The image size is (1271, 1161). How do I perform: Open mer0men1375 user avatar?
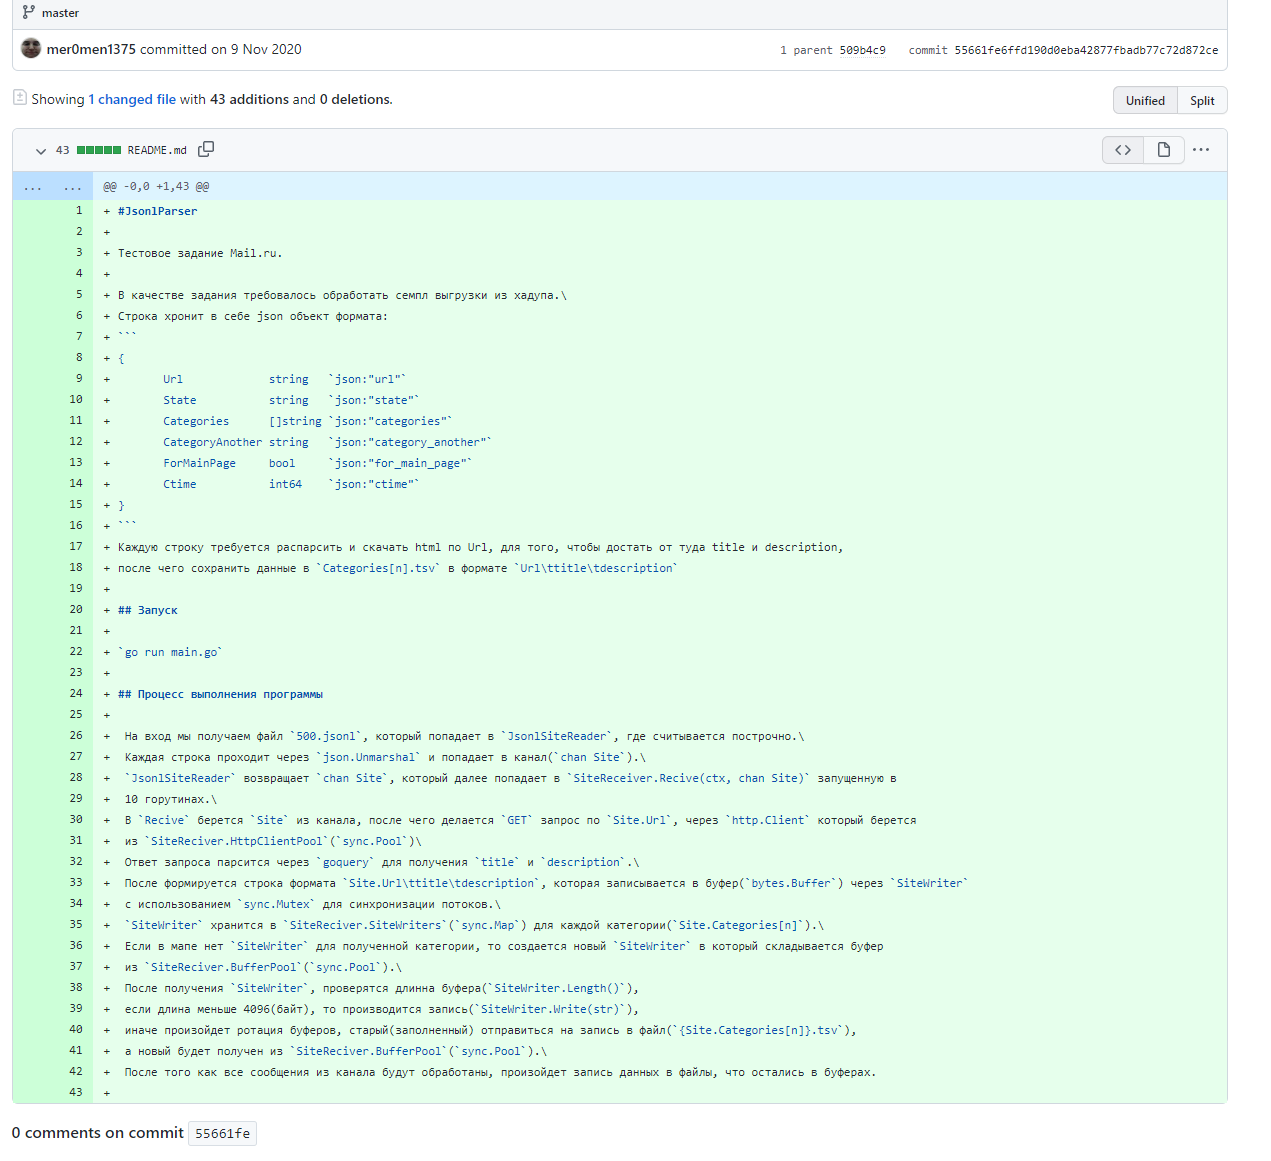31,48
